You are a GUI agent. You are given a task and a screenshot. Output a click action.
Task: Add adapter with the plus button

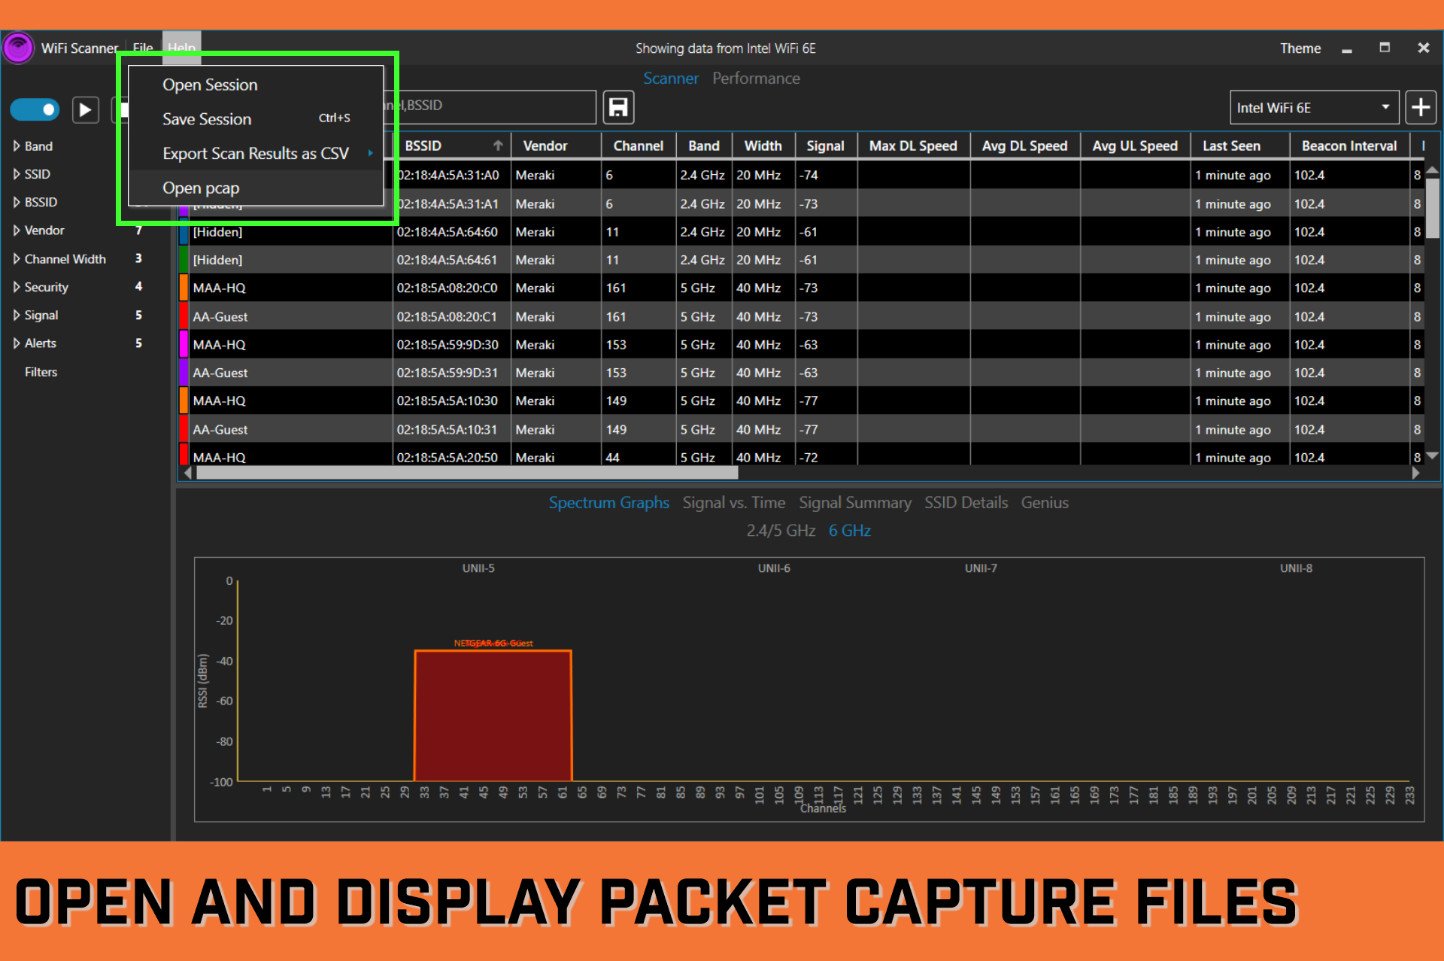(1420, 107)
